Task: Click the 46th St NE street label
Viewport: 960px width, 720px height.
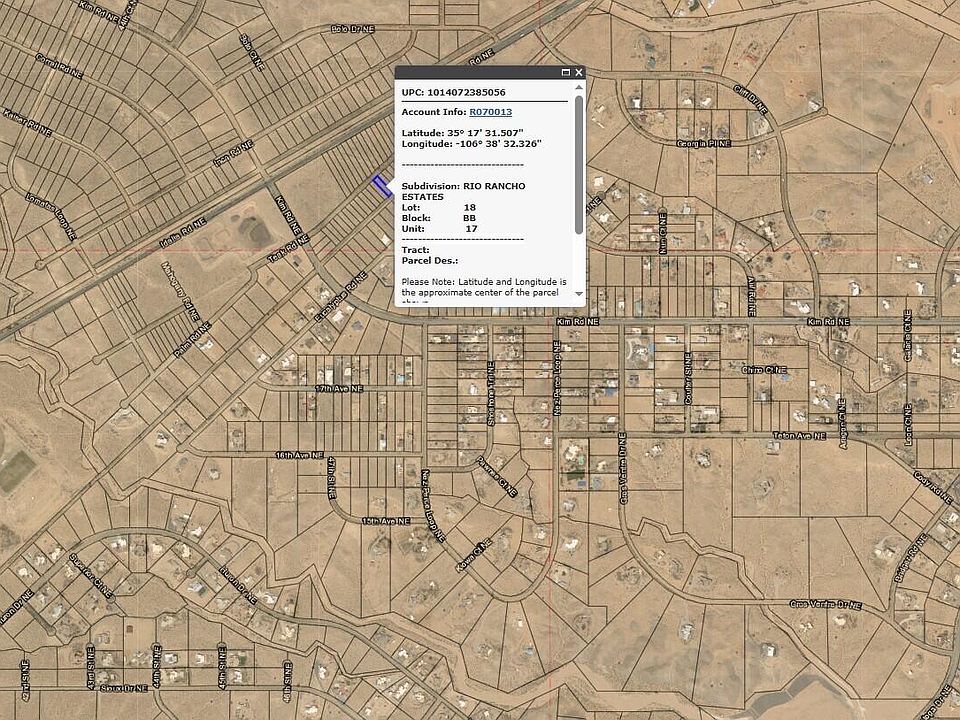Action: point(287,681)
